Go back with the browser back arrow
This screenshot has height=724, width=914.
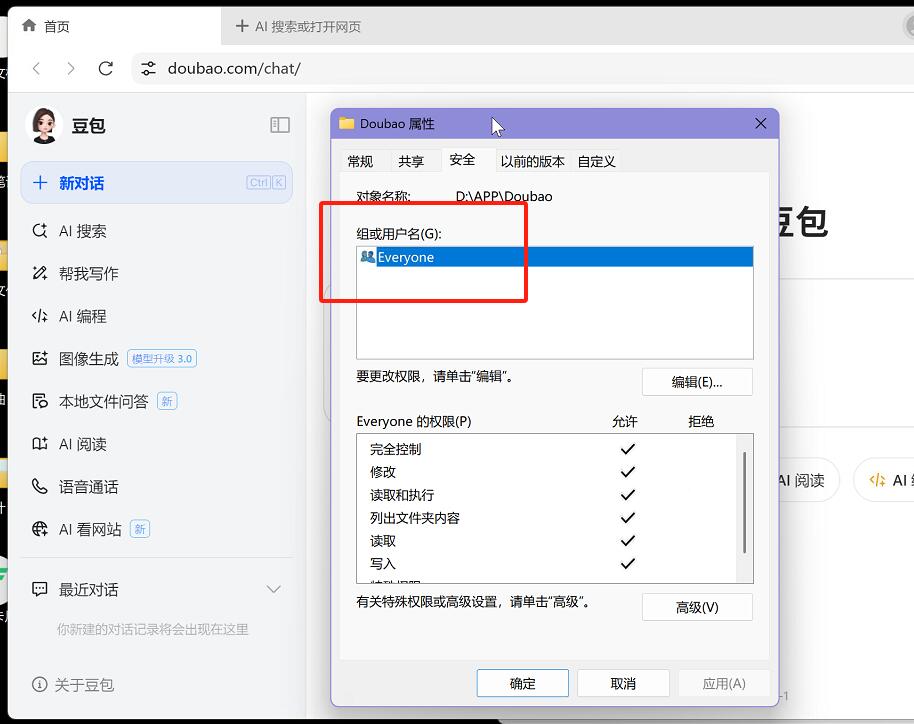point(36,69)
